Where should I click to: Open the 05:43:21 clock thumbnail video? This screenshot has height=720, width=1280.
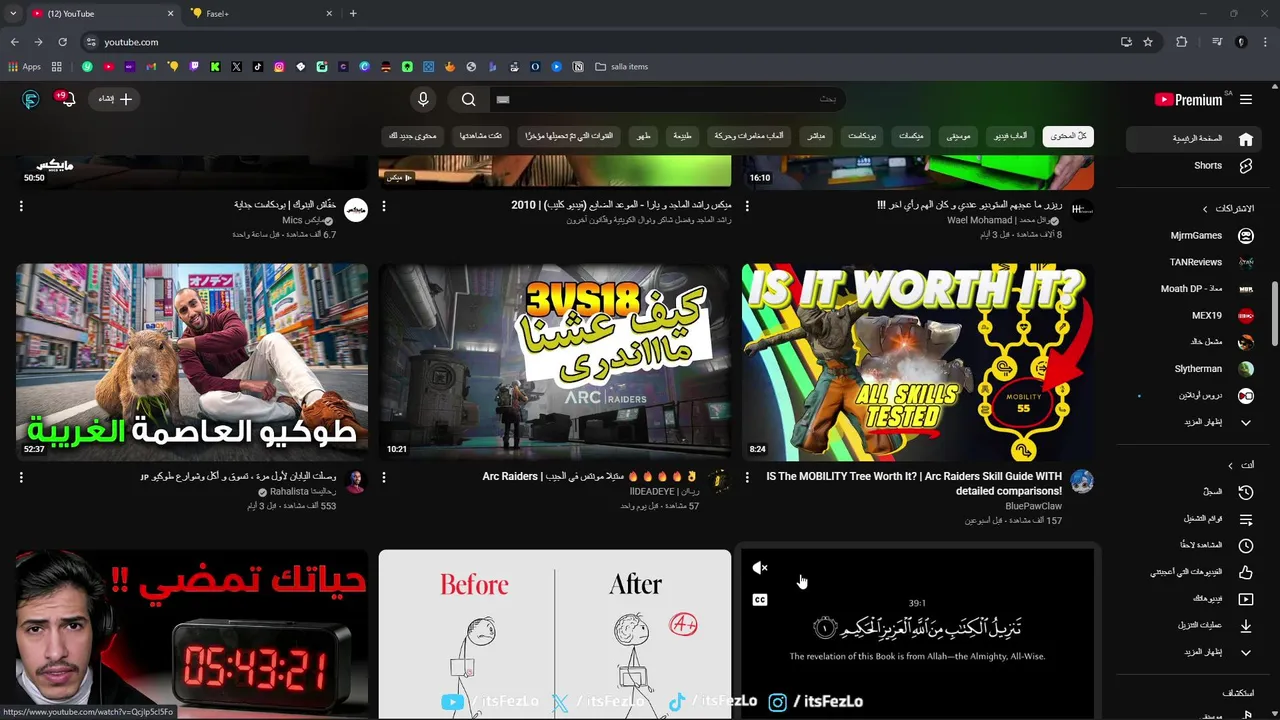(192, 634)
